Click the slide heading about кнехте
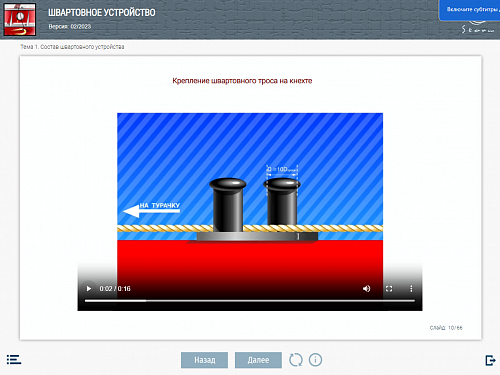The image size is (500, 375). [242, 81]
